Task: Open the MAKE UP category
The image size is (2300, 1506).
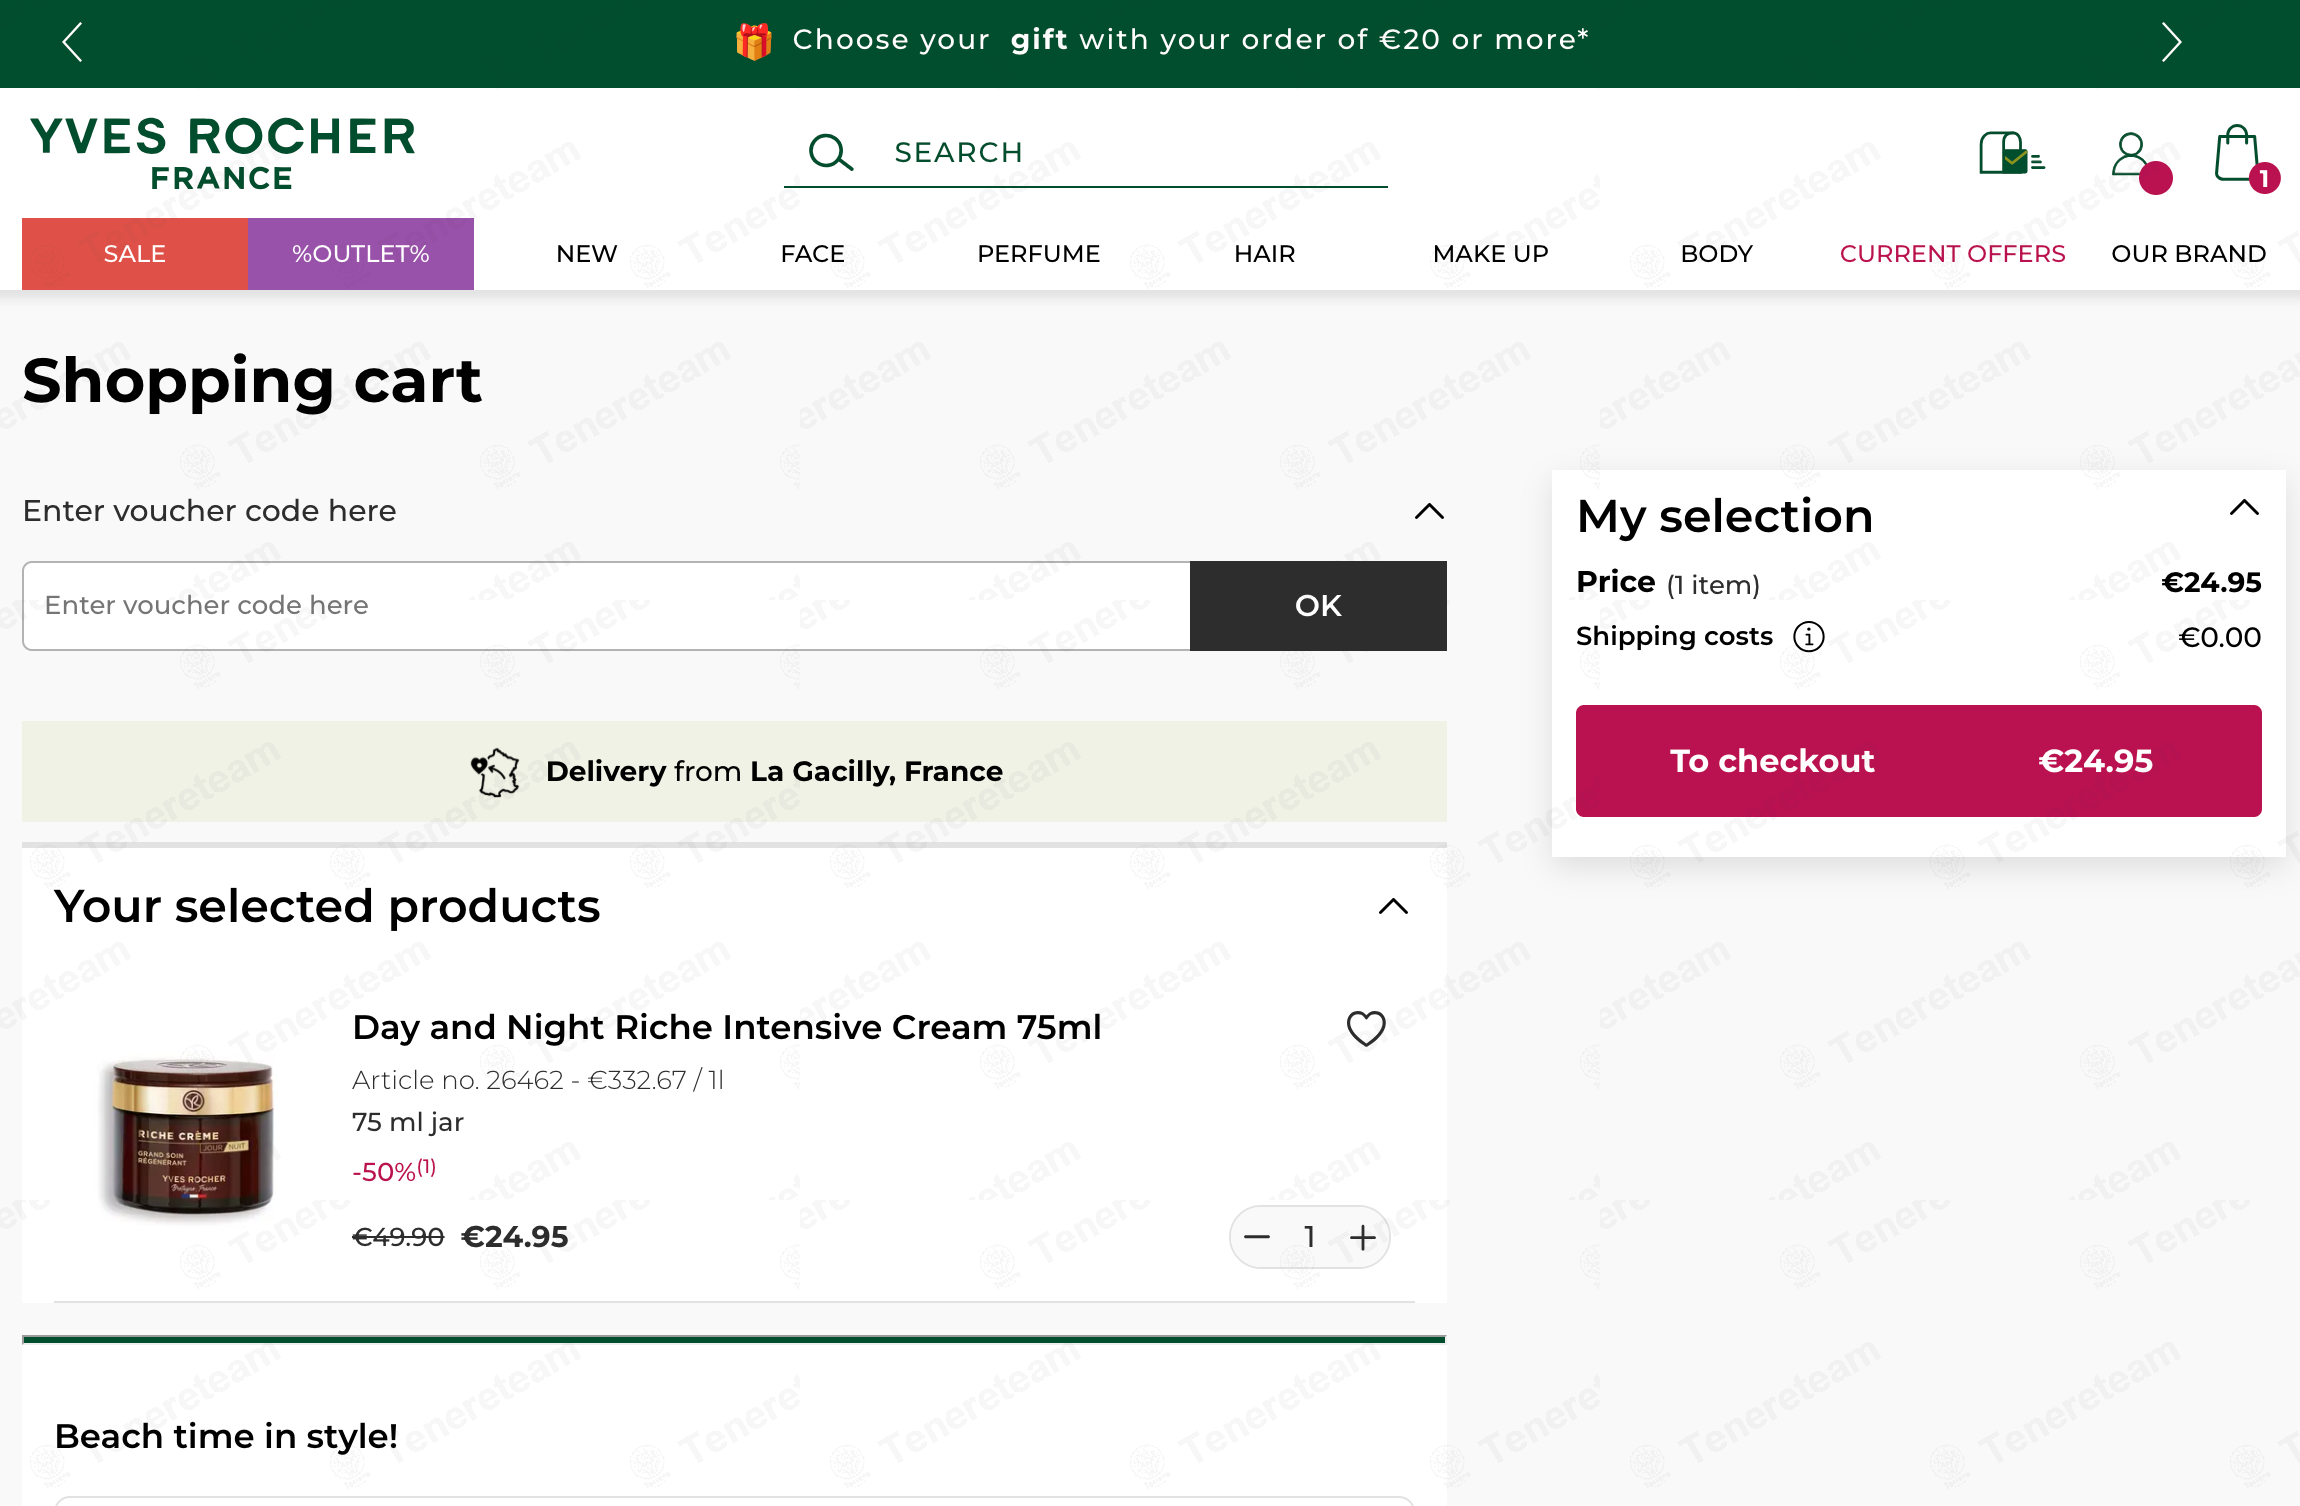Action: click(x=1491, y=254)
